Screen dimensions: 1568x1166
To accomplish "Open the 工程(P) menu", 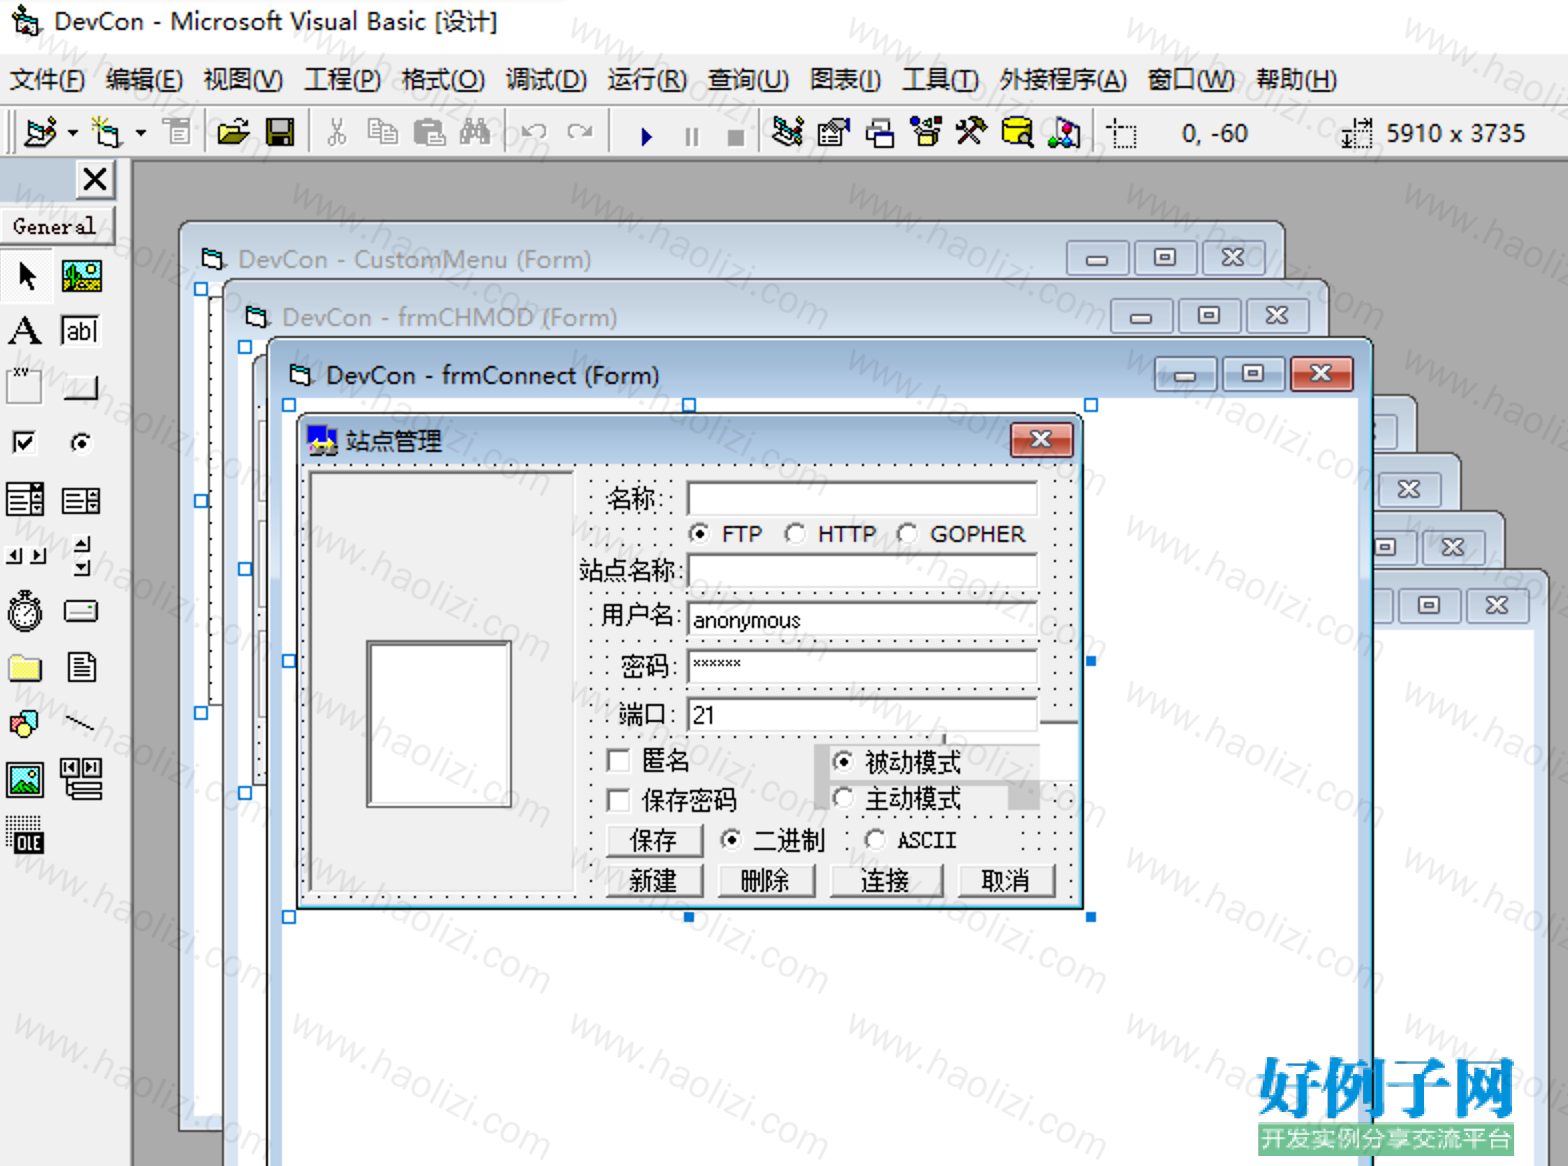I will [x=342, y=79].
